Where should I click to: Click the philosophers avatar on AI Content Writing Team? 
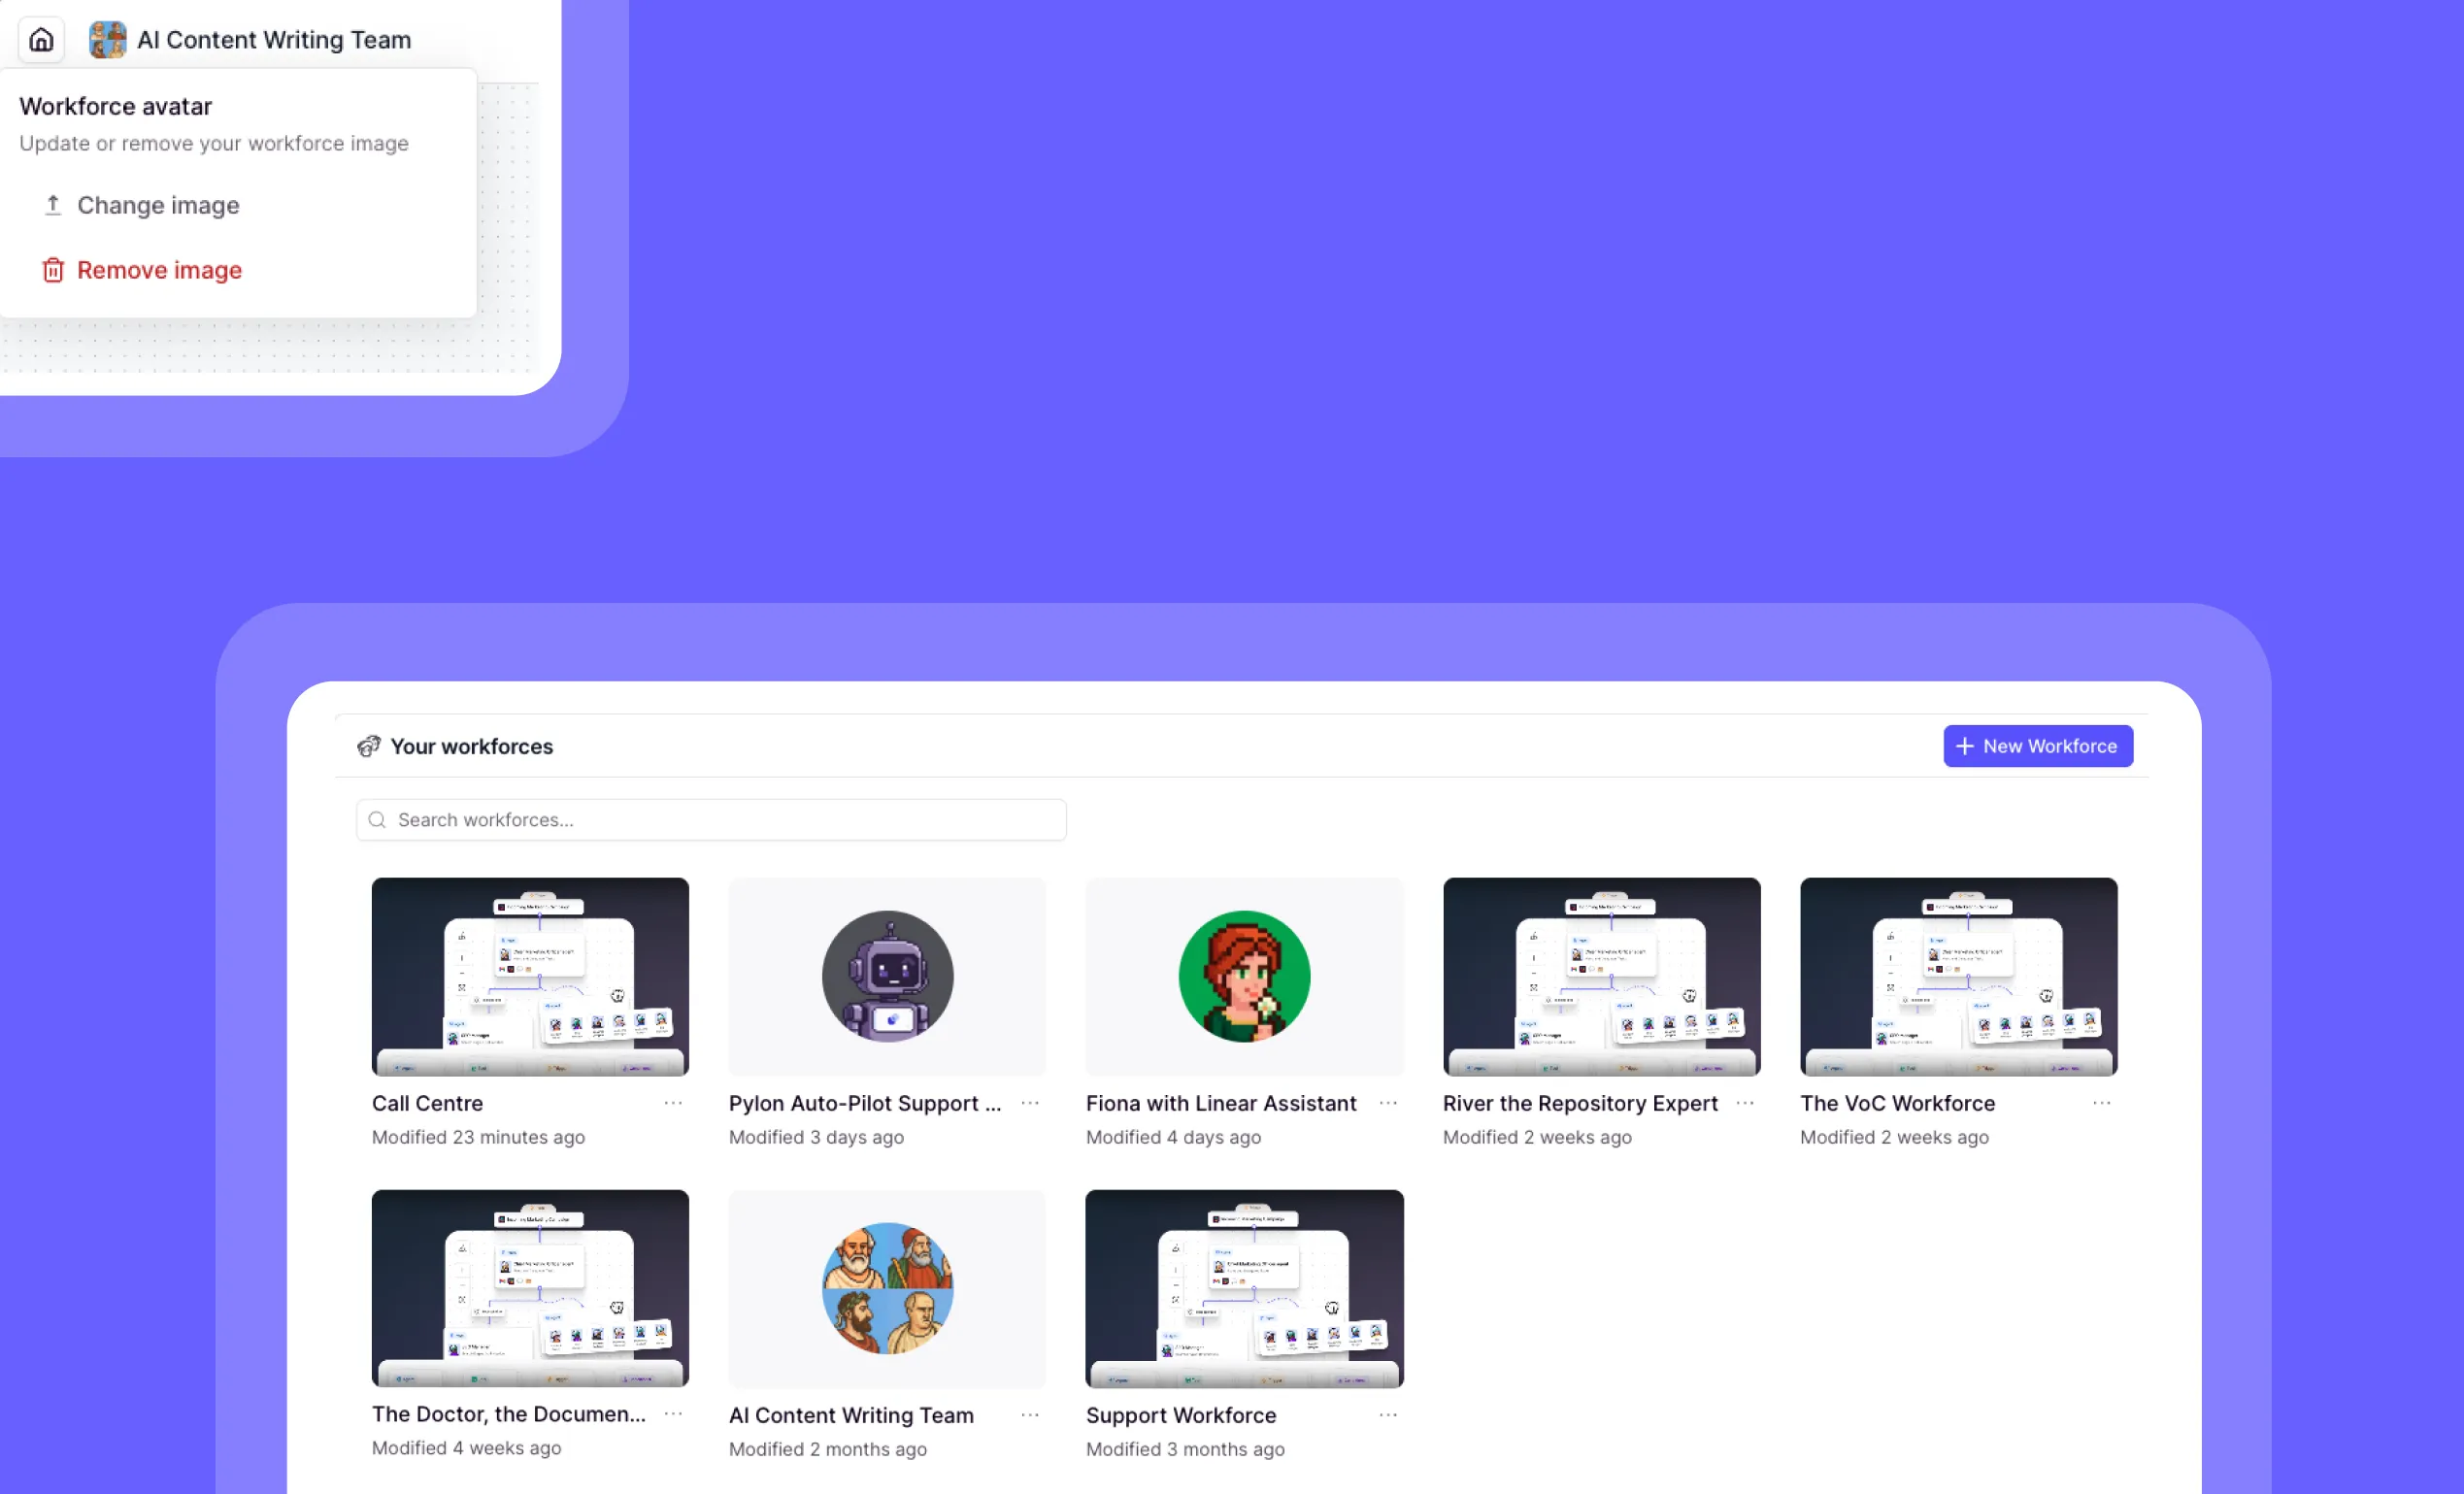[886, 1288]
